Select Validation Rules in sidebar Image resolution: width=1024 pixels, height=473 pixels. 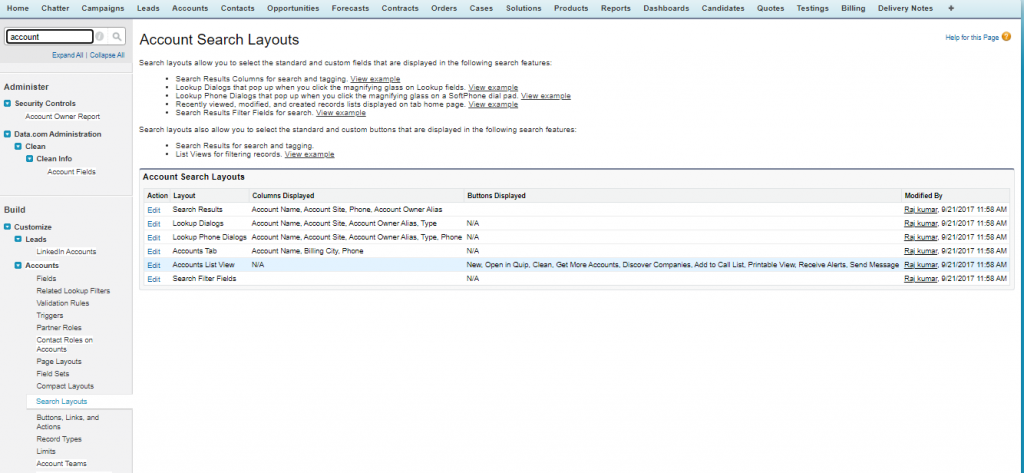[x=63, y=302]
